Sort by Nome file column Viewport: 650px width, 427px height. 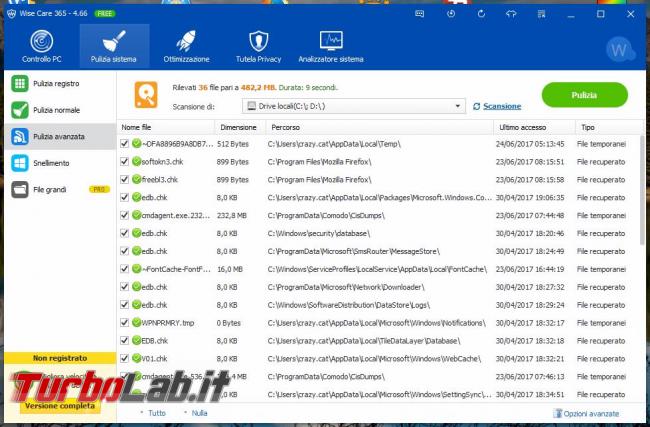pos(166,127)
